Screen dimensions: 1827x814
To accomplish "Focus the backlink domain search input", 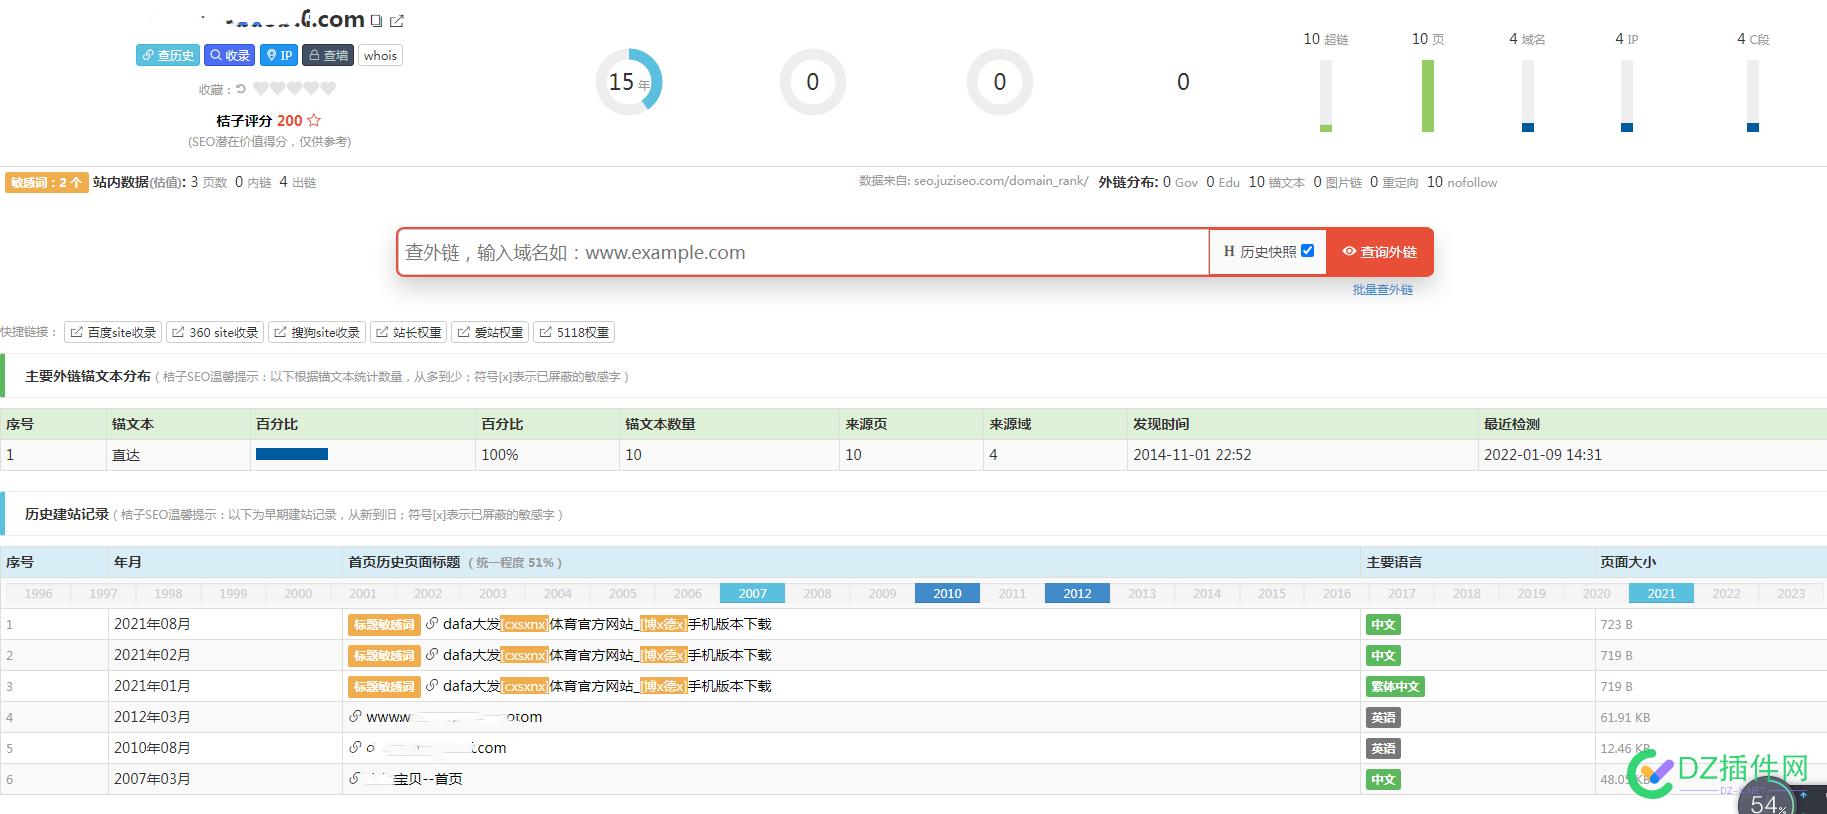I will pos(803,252).
